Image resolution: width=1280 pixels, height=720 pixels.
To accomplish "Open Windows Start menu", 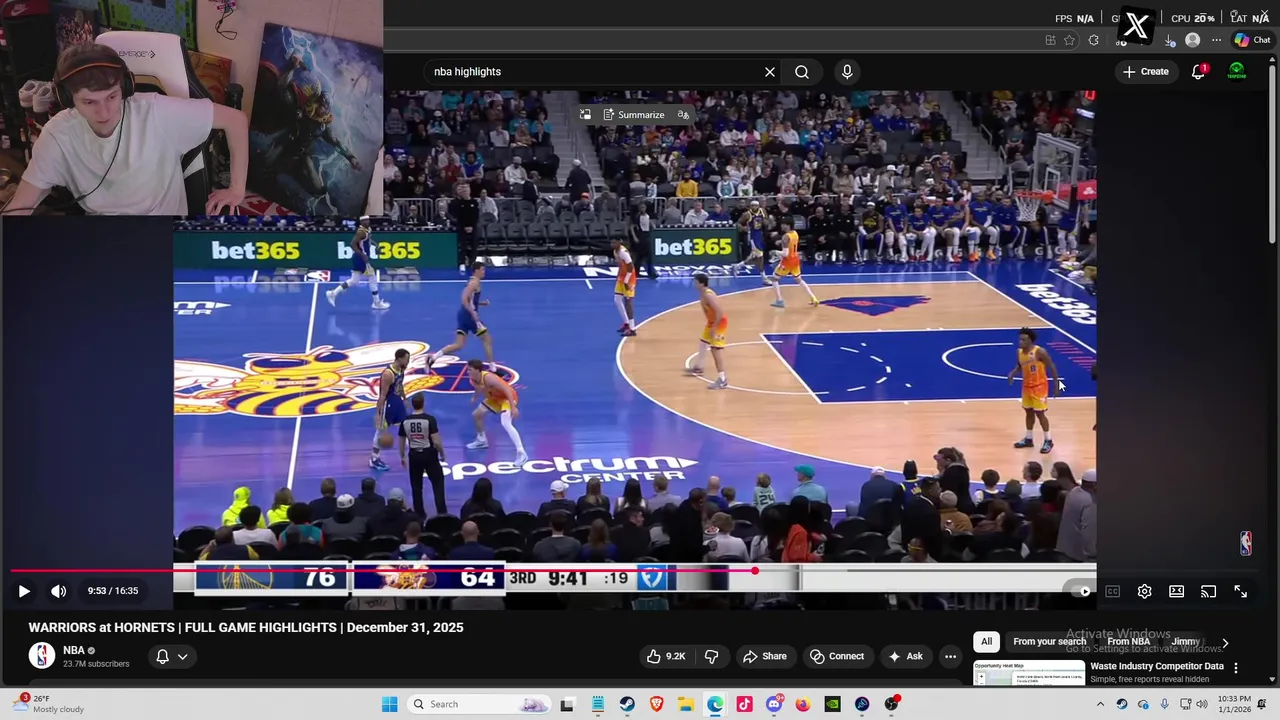I will click(389, 704).
